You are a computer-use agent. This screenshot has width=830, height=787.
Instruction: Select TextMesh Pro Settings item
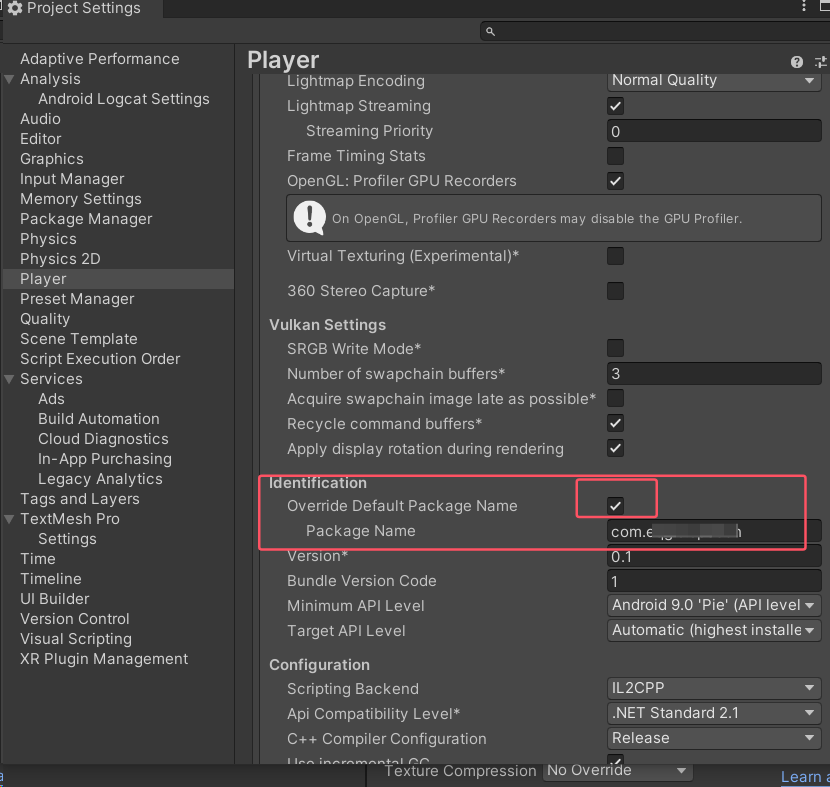click(x=67, y=539)
